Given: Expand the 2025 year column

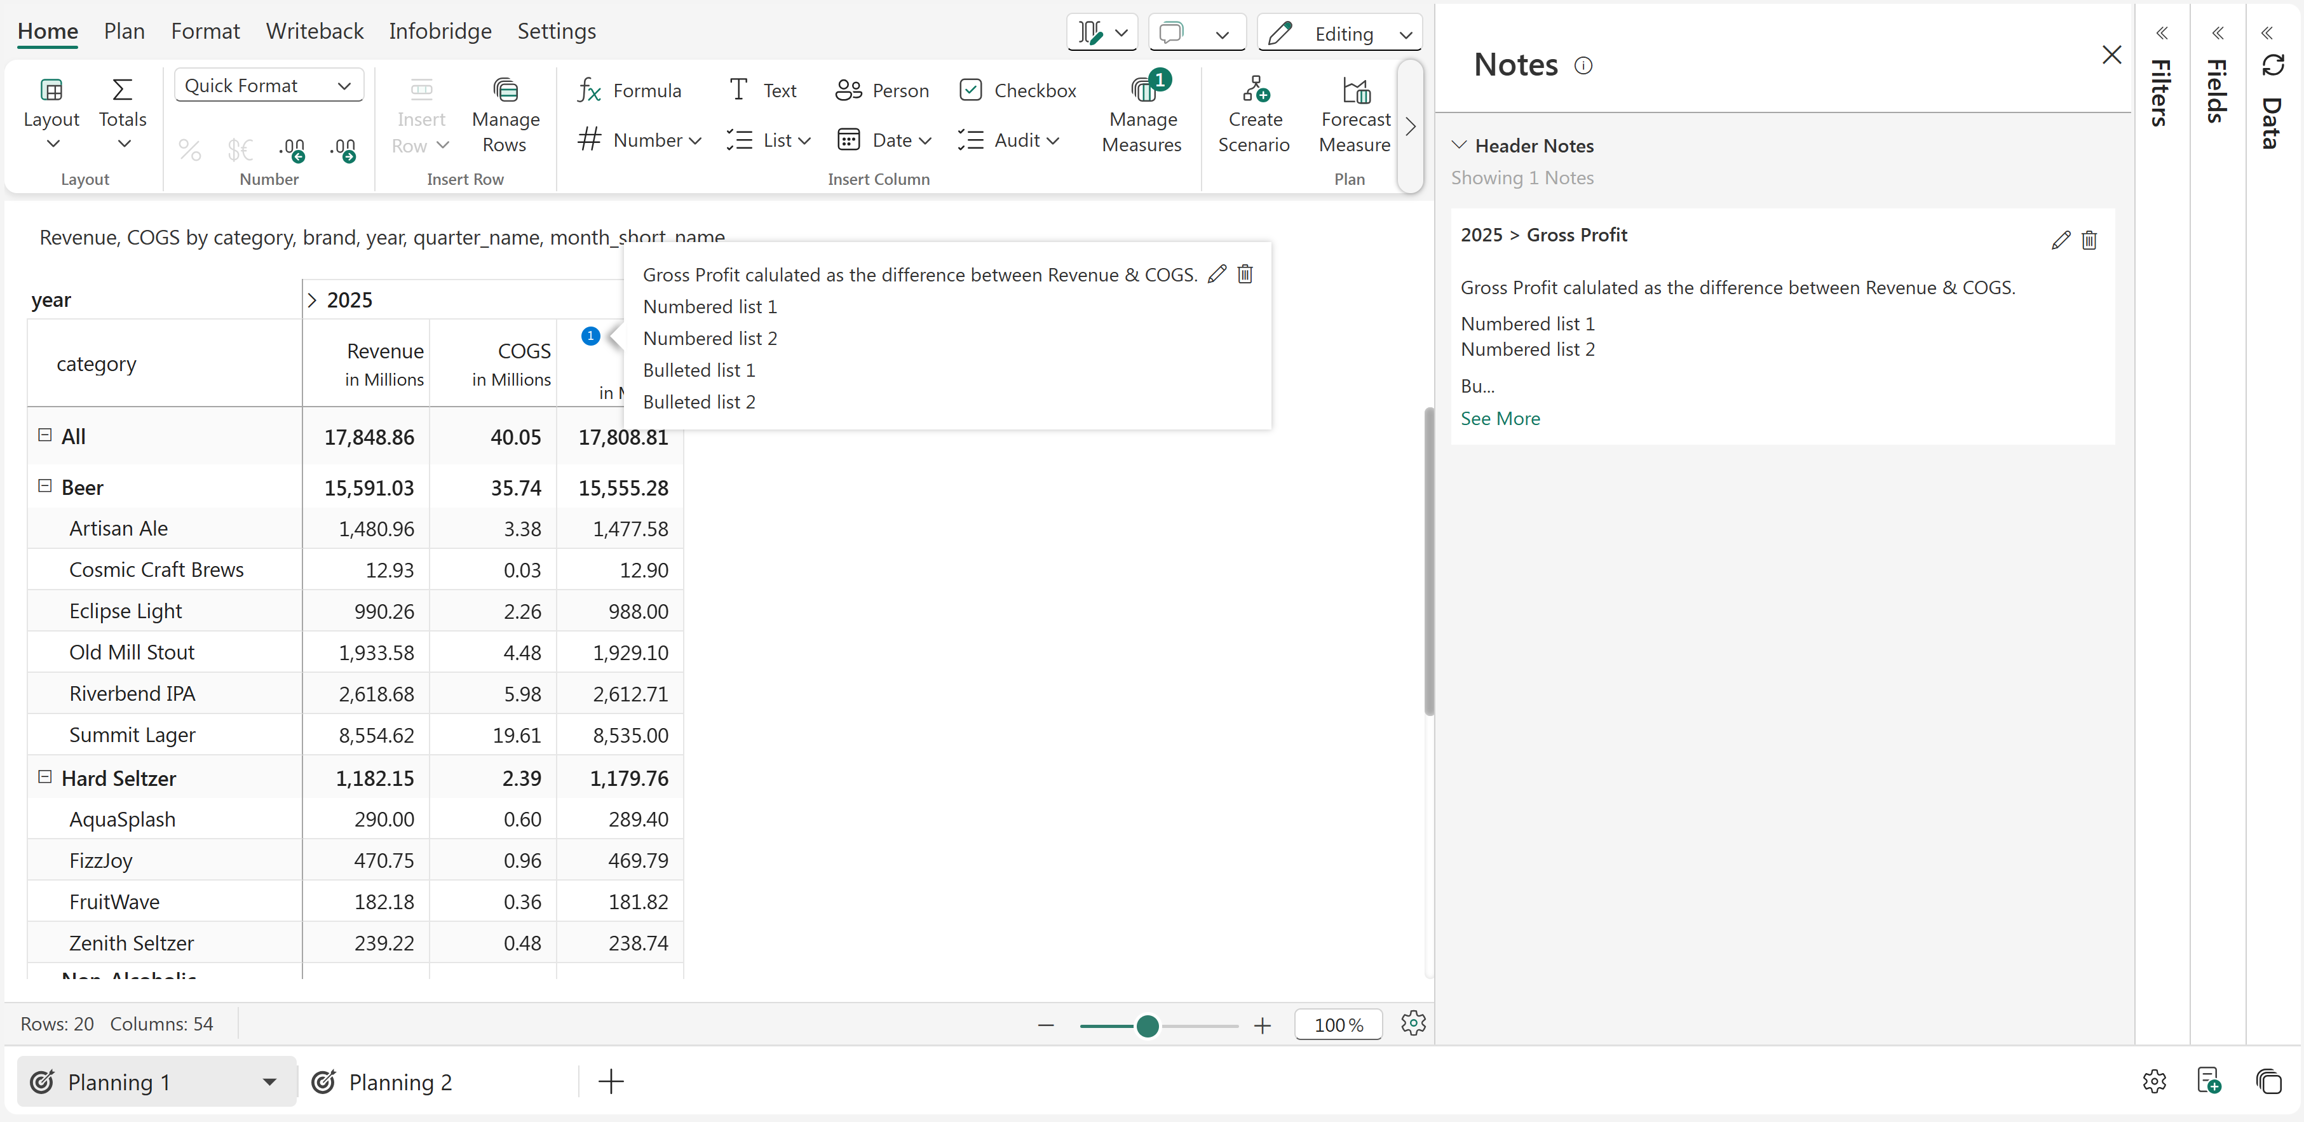Looking at the screenshot, I should [x=312, y=300].
